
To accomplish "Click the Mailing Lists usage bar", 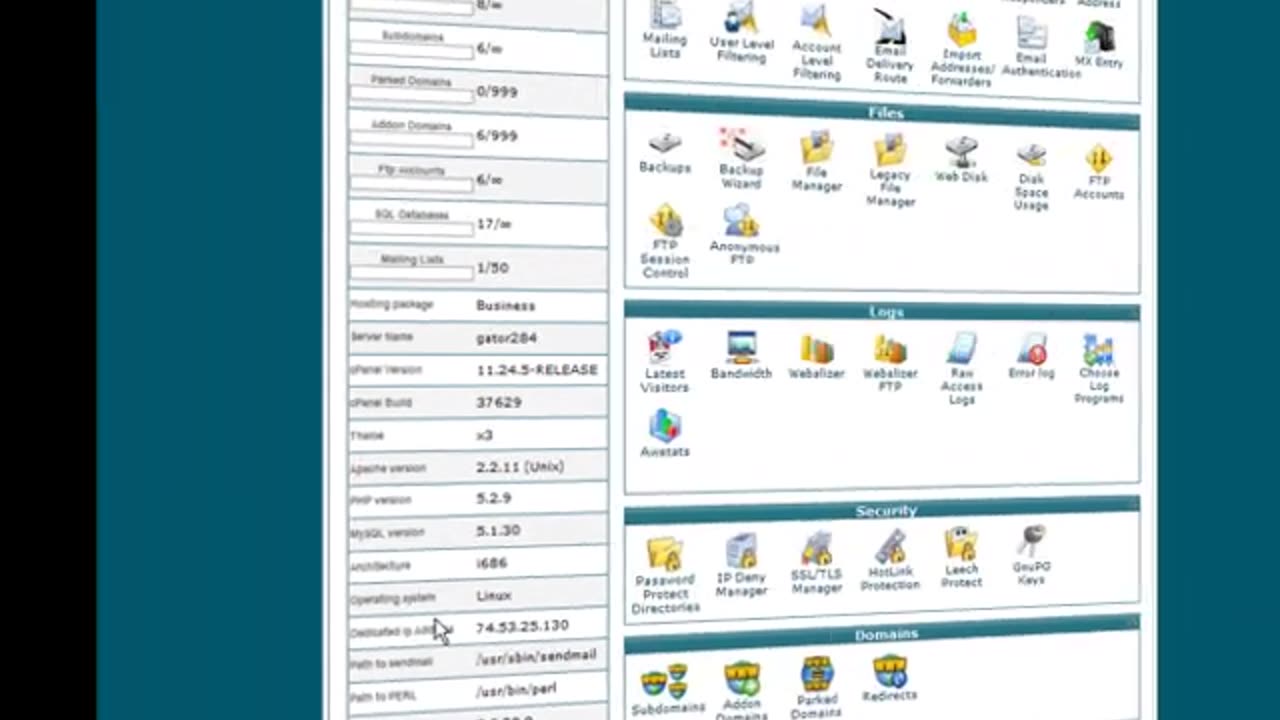I will (x=411, y=274).
